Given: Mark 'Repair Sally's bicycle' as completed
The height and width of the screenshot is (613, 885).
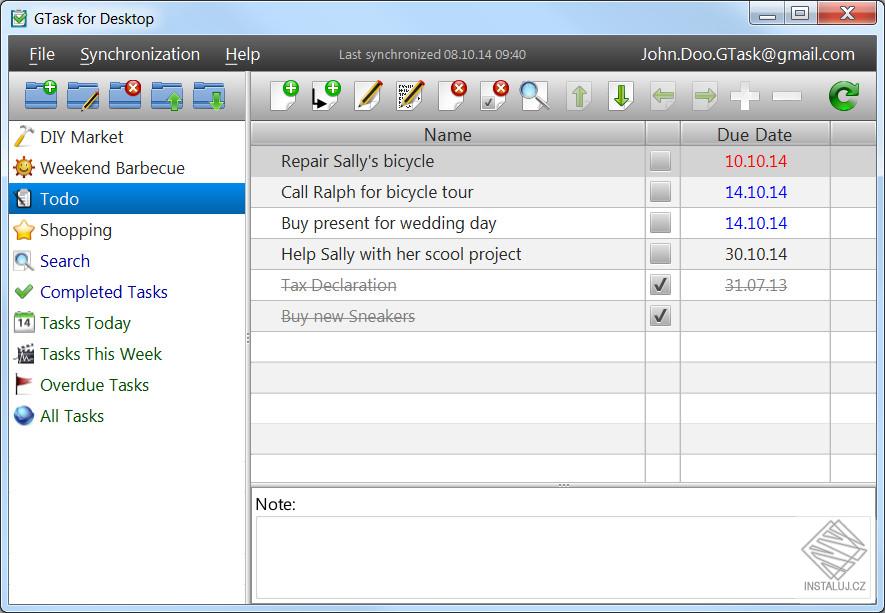Looking at the screenshot, I should tap(659, 160).
